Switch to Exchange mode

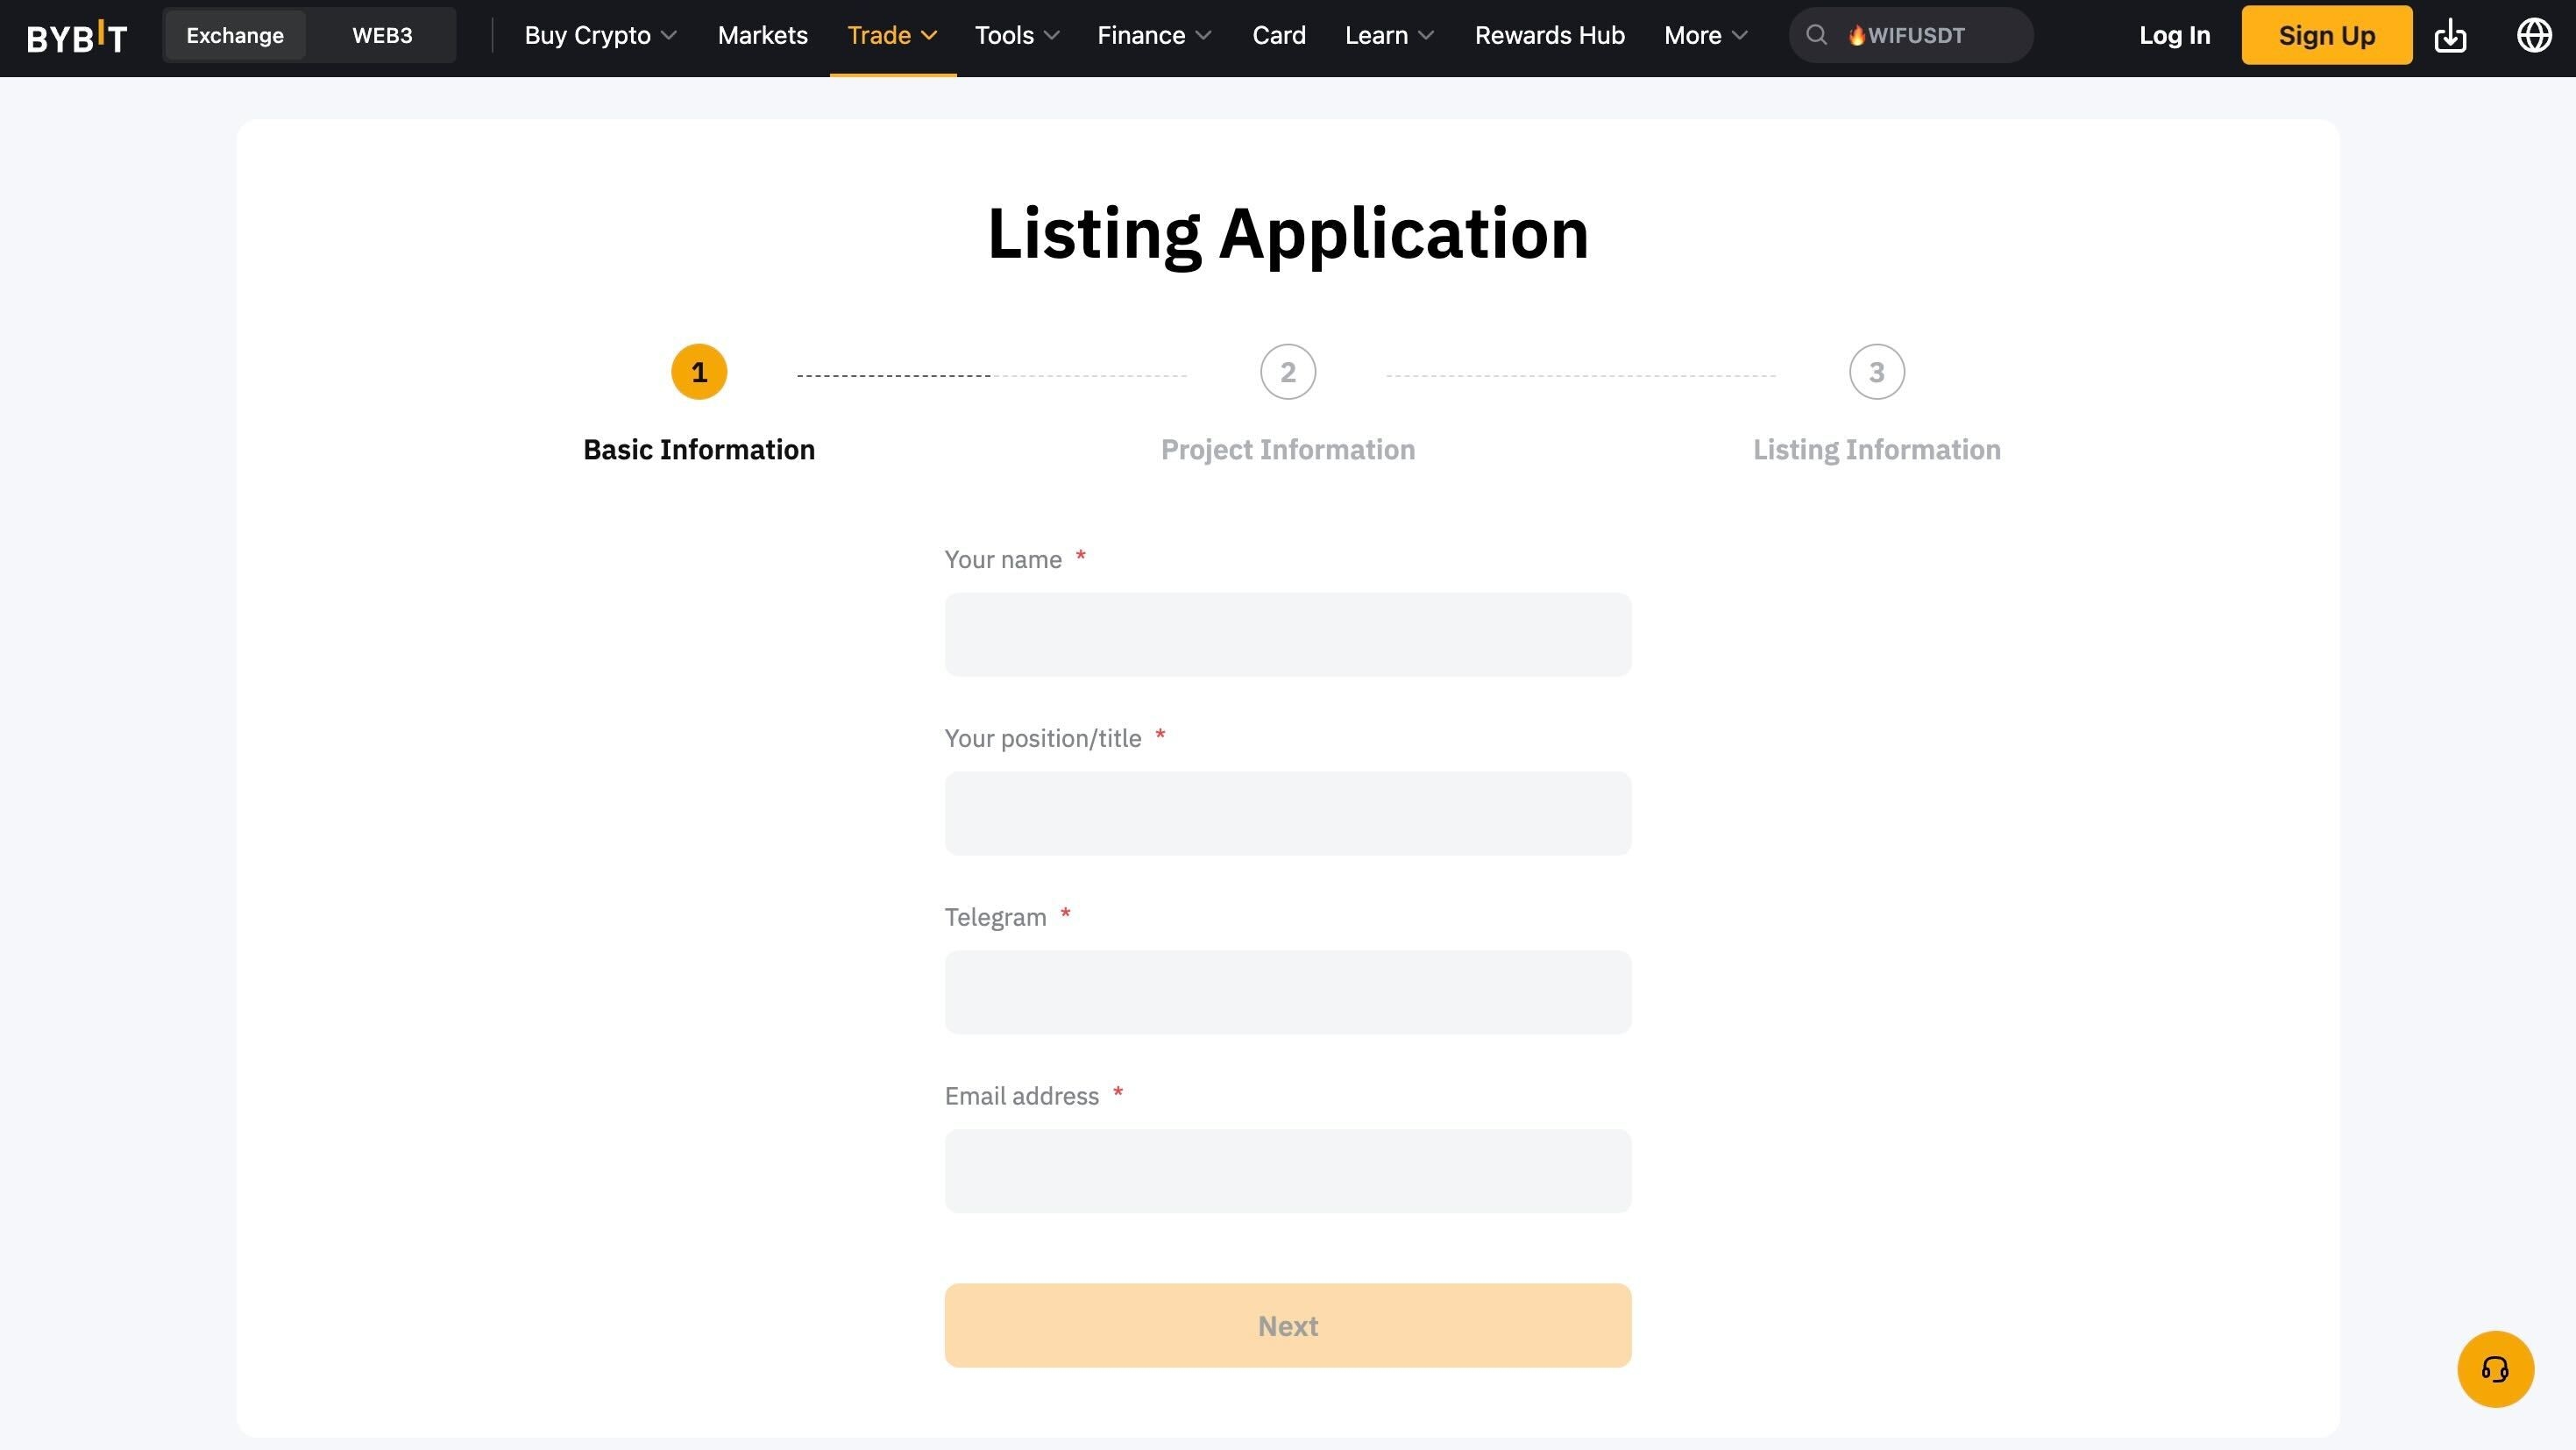click(x=235, y=35)
